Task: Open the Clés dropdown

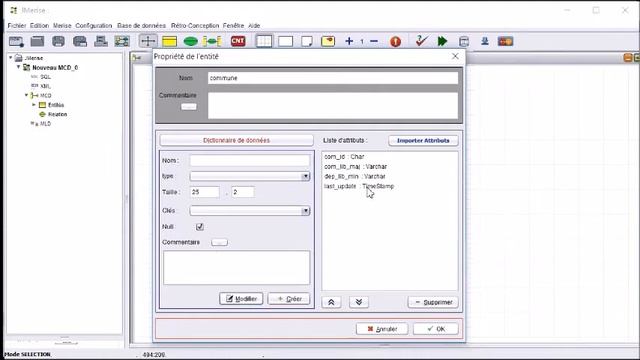Action: pos(305,211)
